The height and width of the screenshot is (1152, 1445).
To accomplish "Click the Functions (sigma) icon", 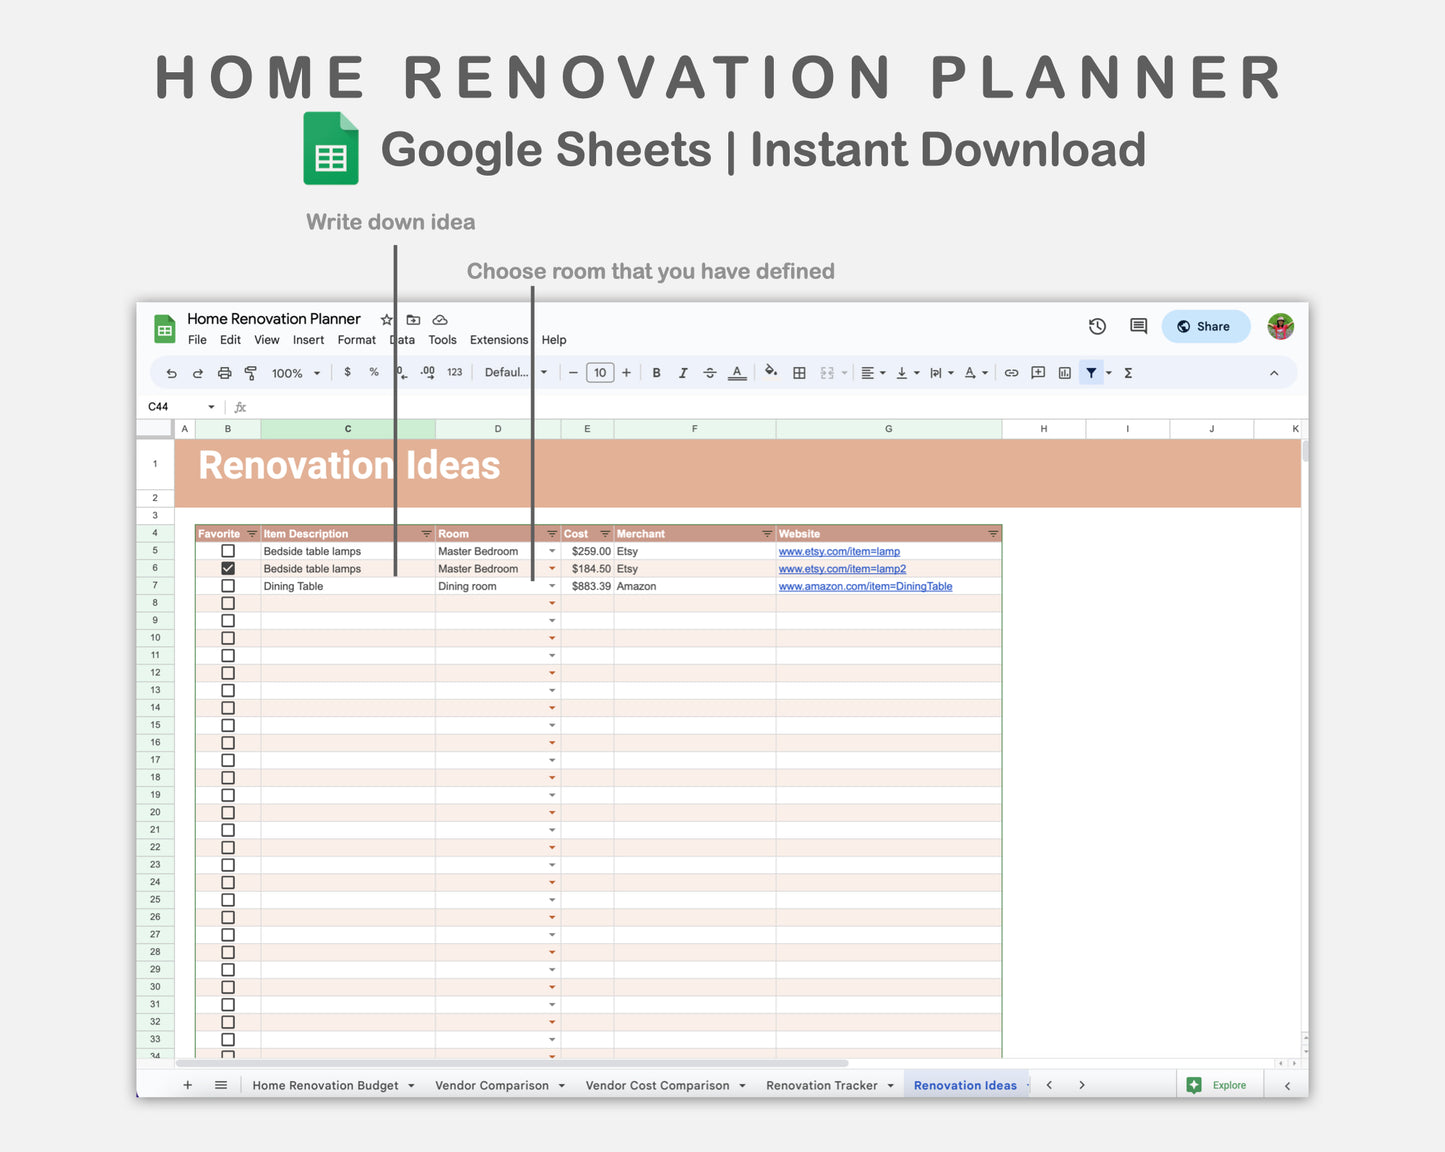I will tap(1128, 372).
